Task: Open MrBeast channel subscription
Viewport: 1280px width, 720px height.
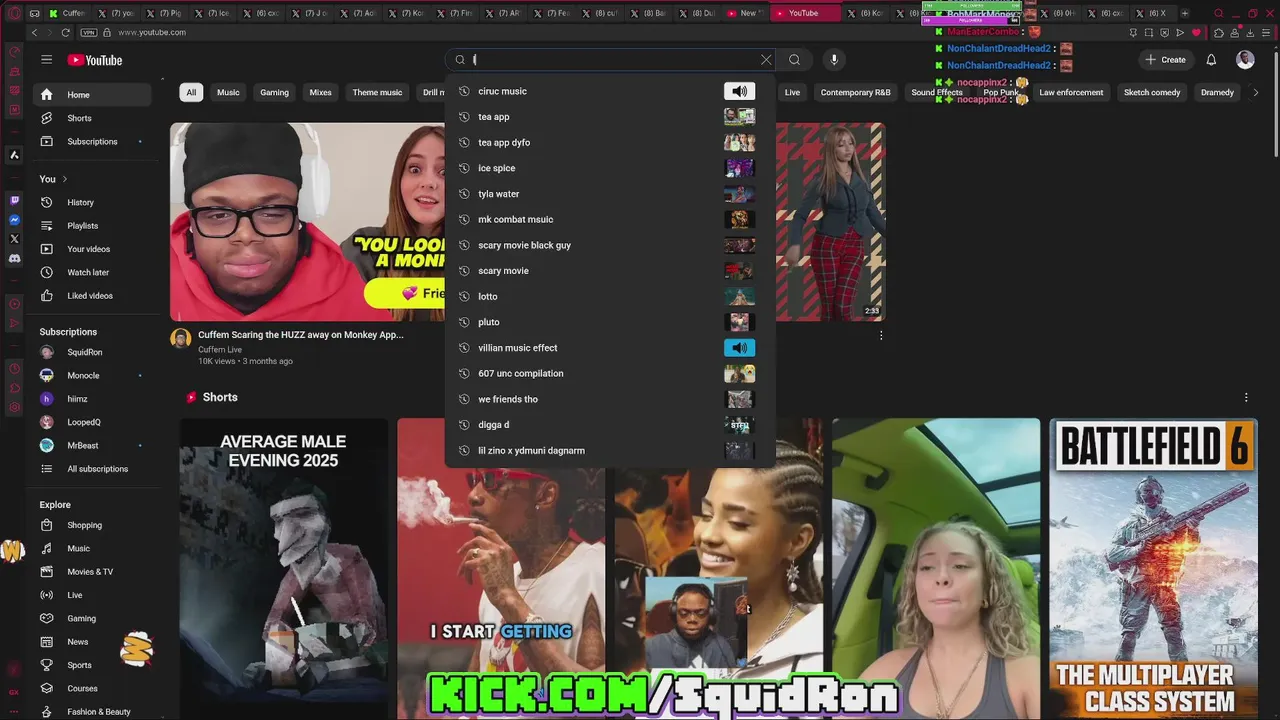Action: point(90,445)
